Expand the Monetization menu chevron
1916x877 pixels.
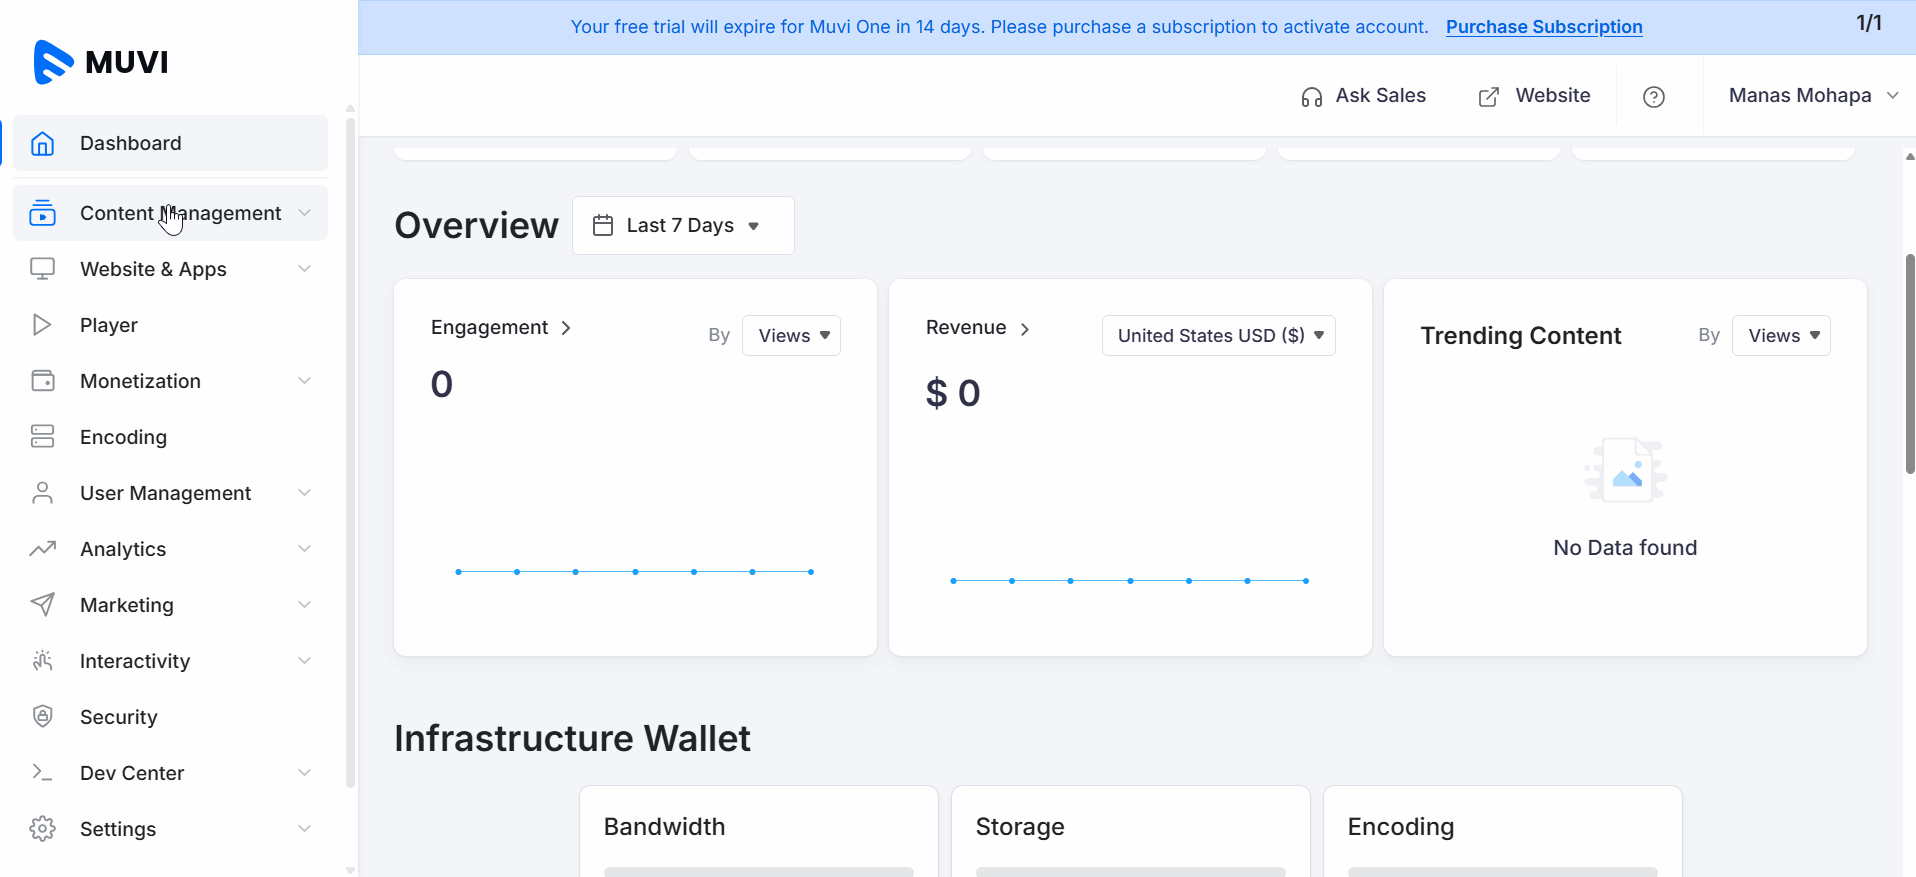(304, 381)
